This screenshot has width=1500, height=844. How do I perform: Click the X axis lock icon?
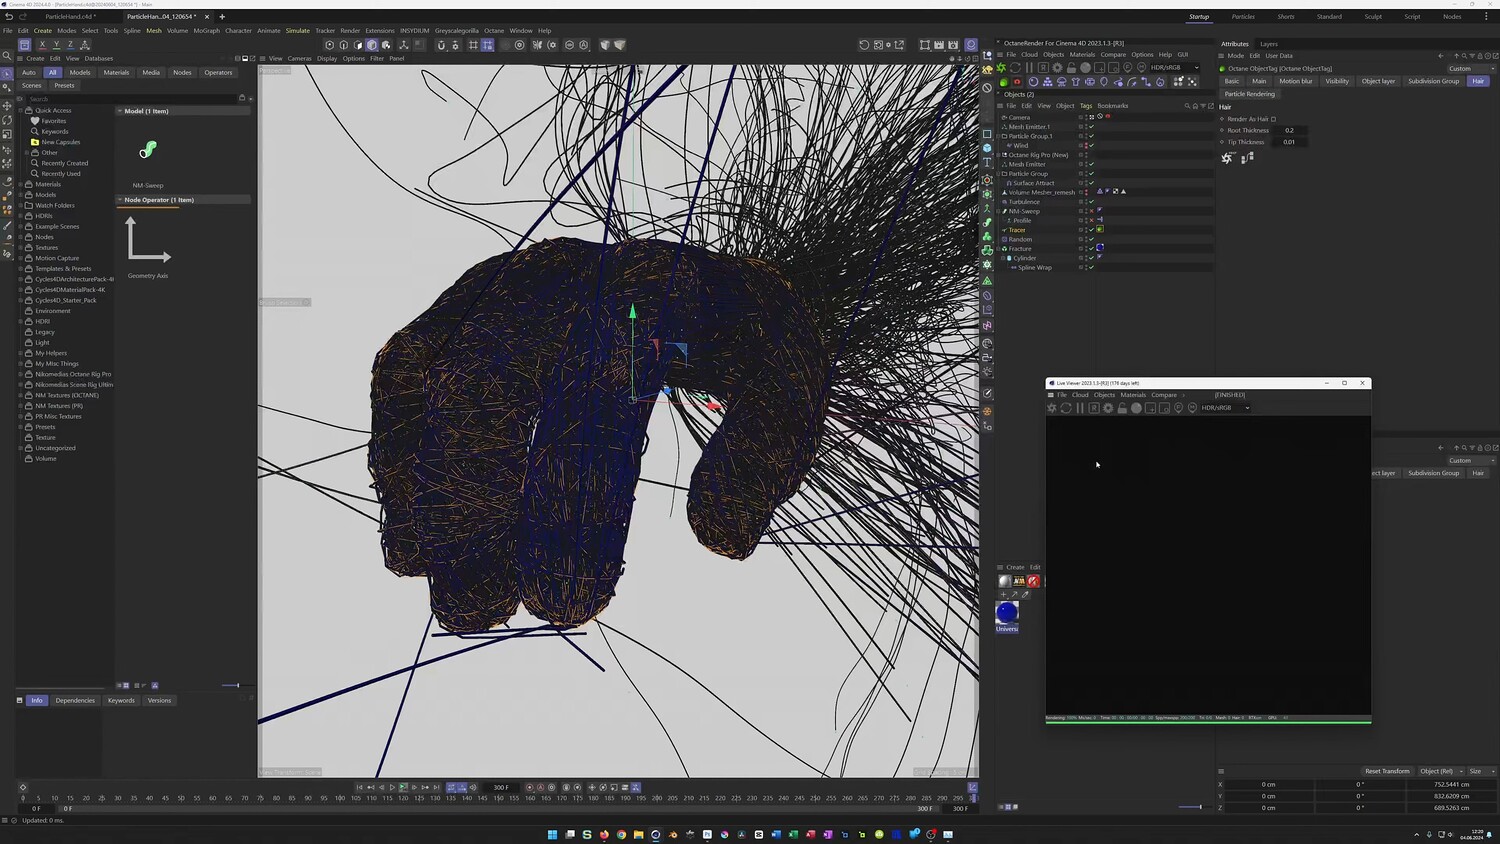[42, 45]
